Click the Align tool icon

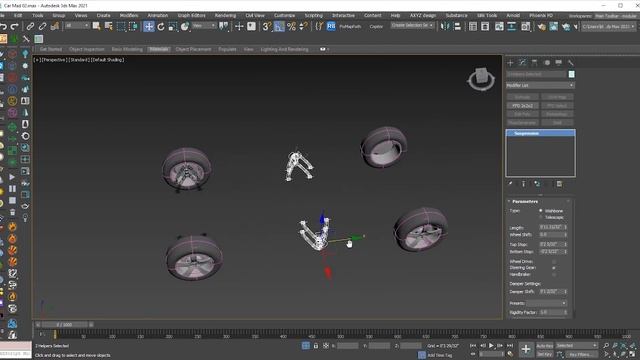click(x=458, y=27)
